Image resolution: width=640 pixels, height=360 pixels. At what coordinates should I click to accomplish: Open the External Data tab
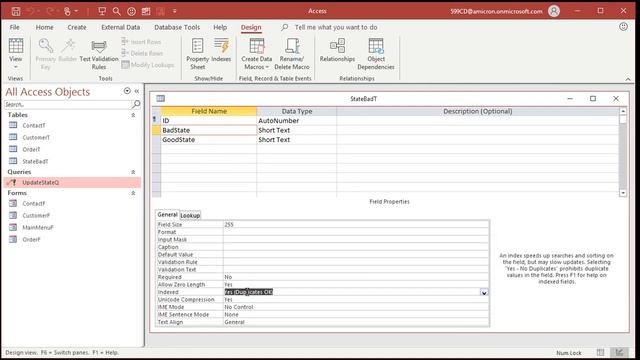click(120, 27)
